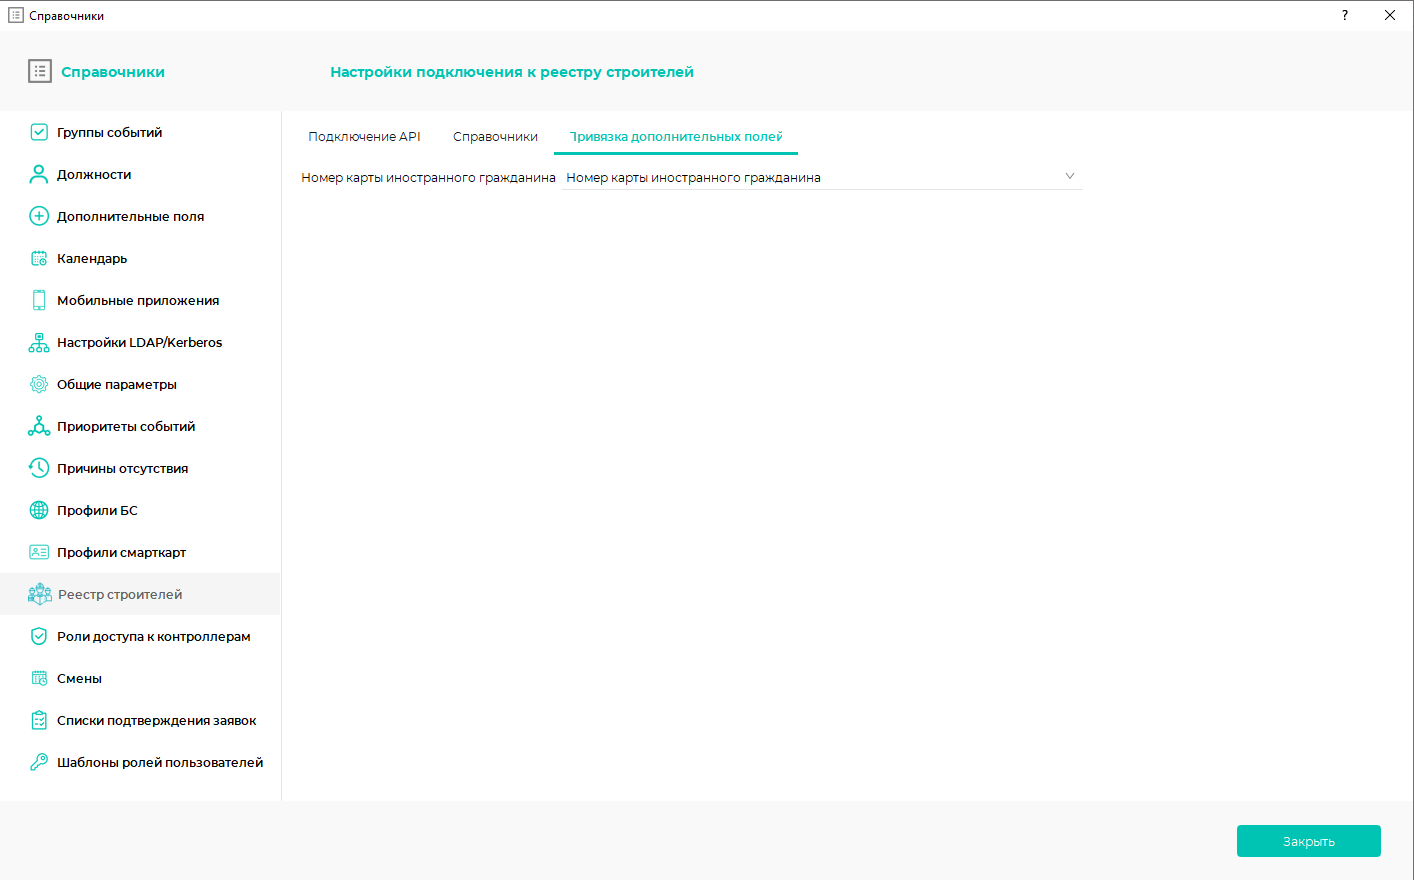
Task: Select Смены in the sidebar
Action: pyautogui.click(x=79, y=678)
